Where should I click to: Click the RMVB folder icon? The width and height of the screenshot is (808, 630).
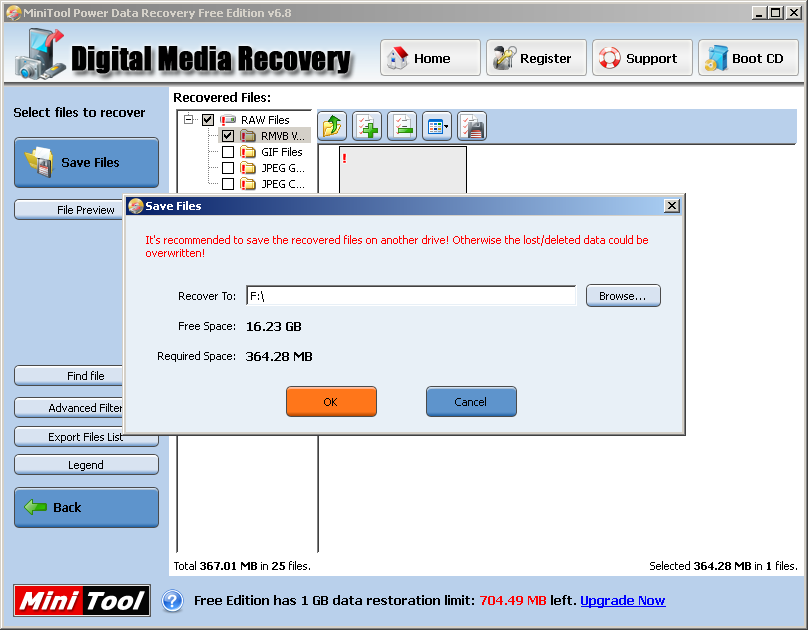pyautogui.click(x=248, y=136)
